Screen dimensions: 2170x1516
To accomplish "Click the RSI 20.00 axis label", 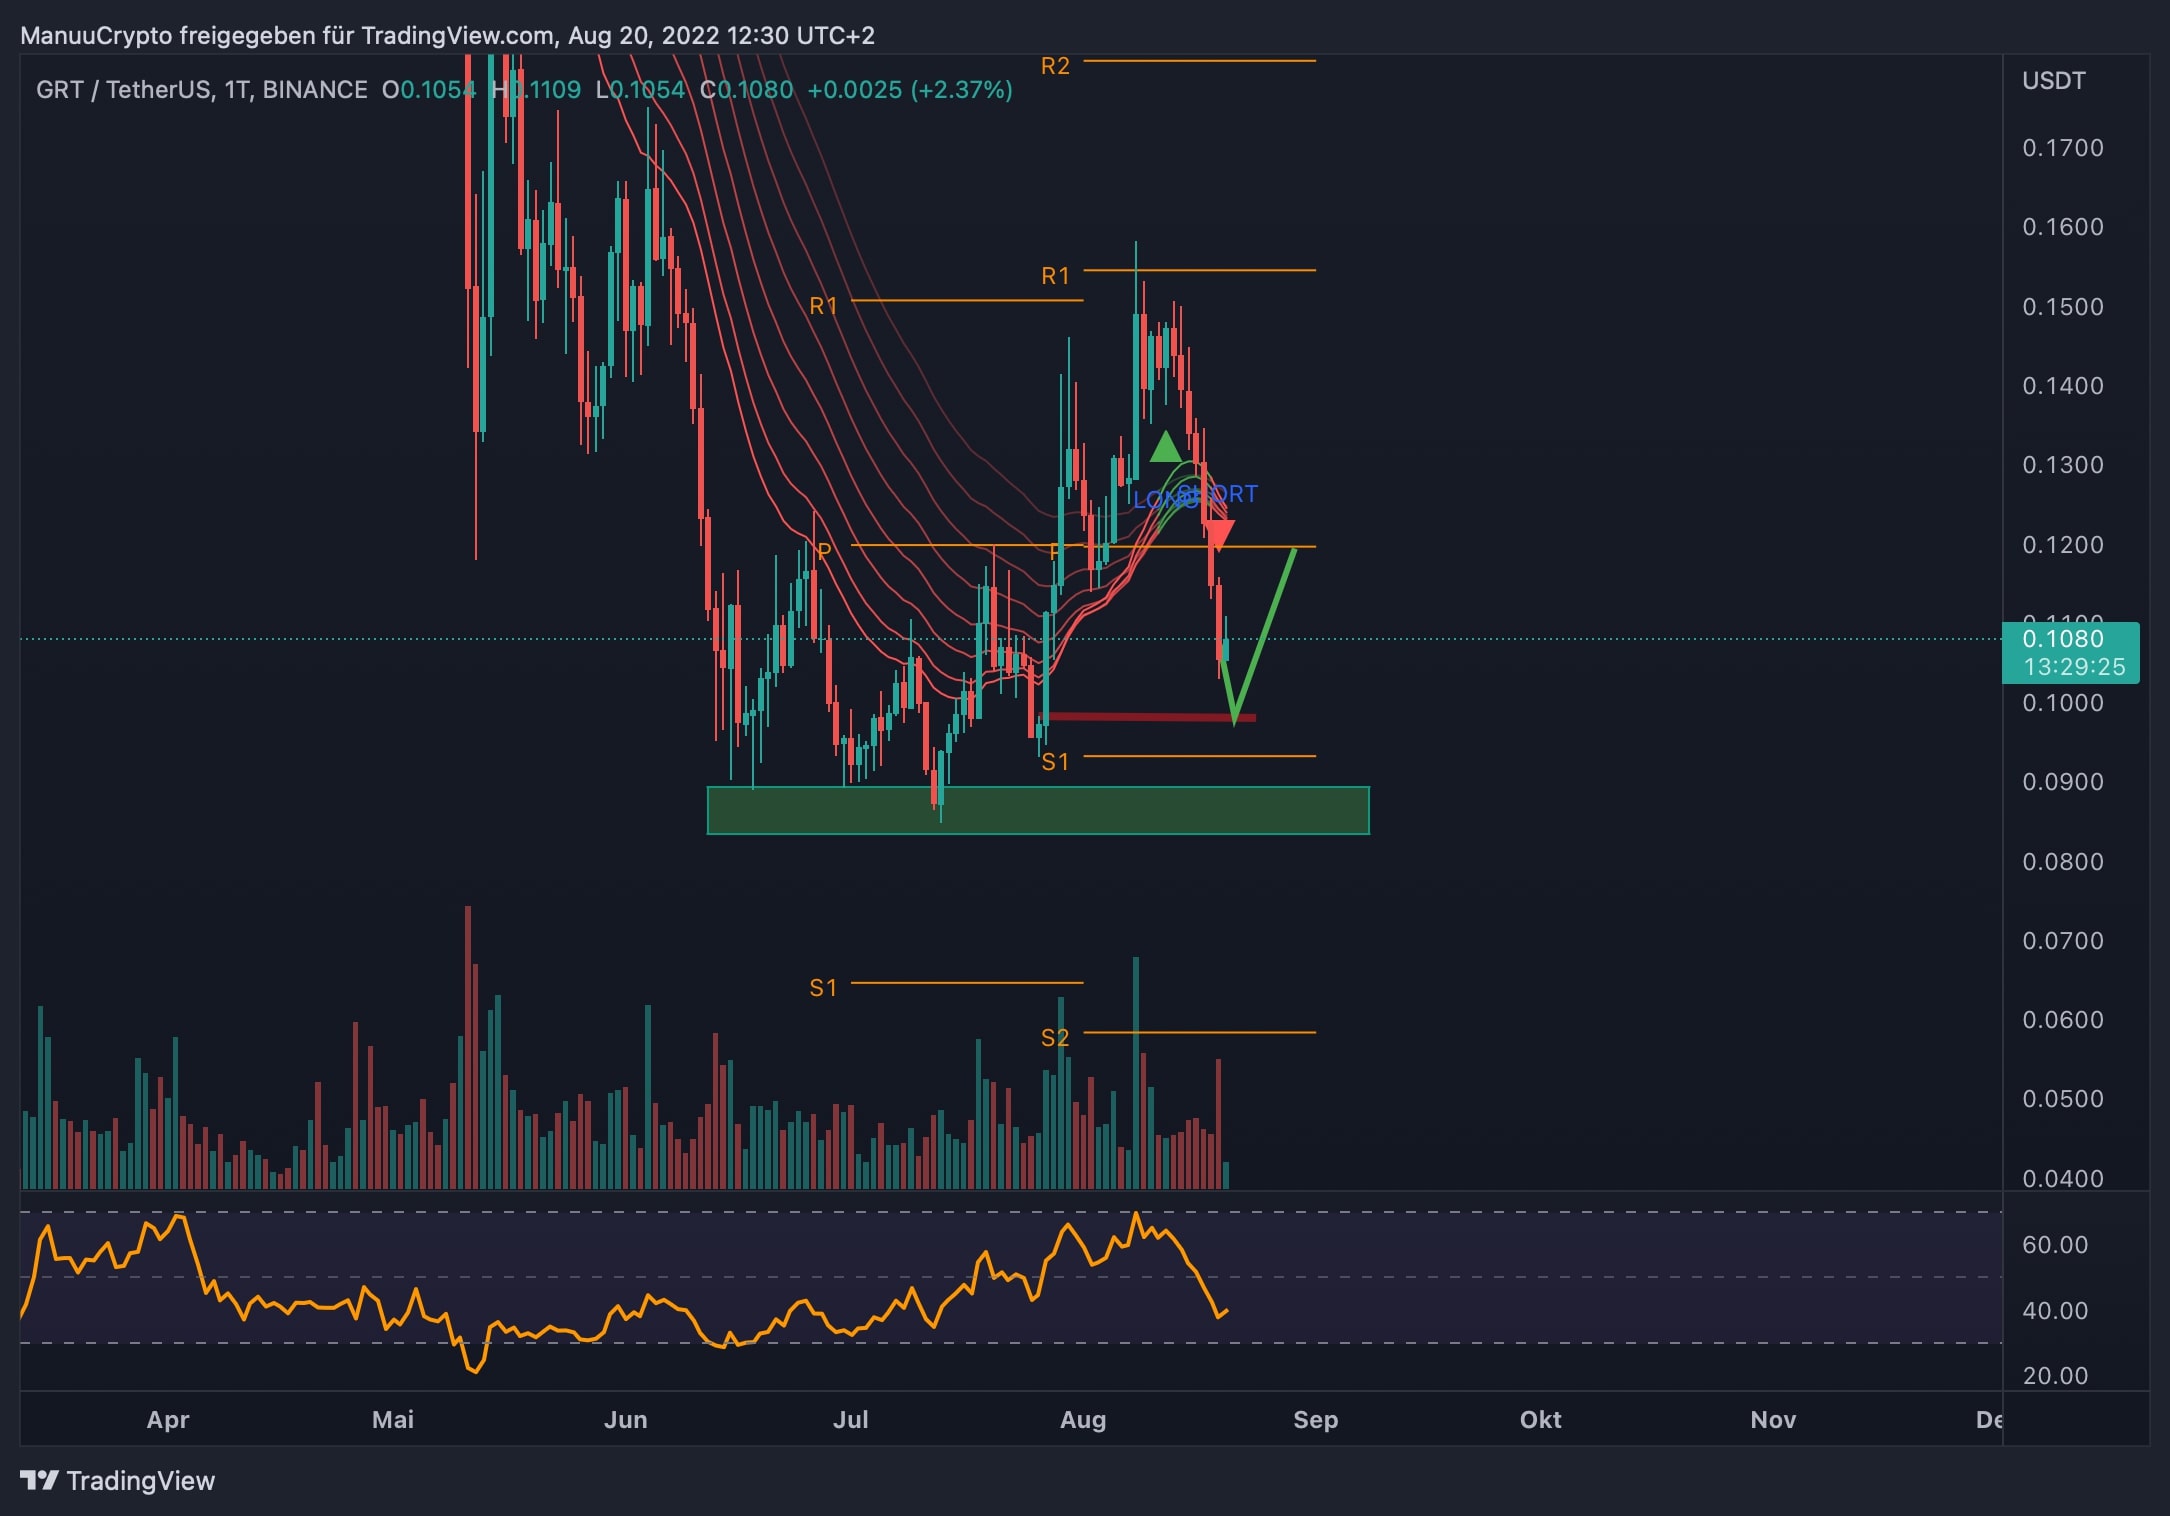I will pos(2055,1376).
